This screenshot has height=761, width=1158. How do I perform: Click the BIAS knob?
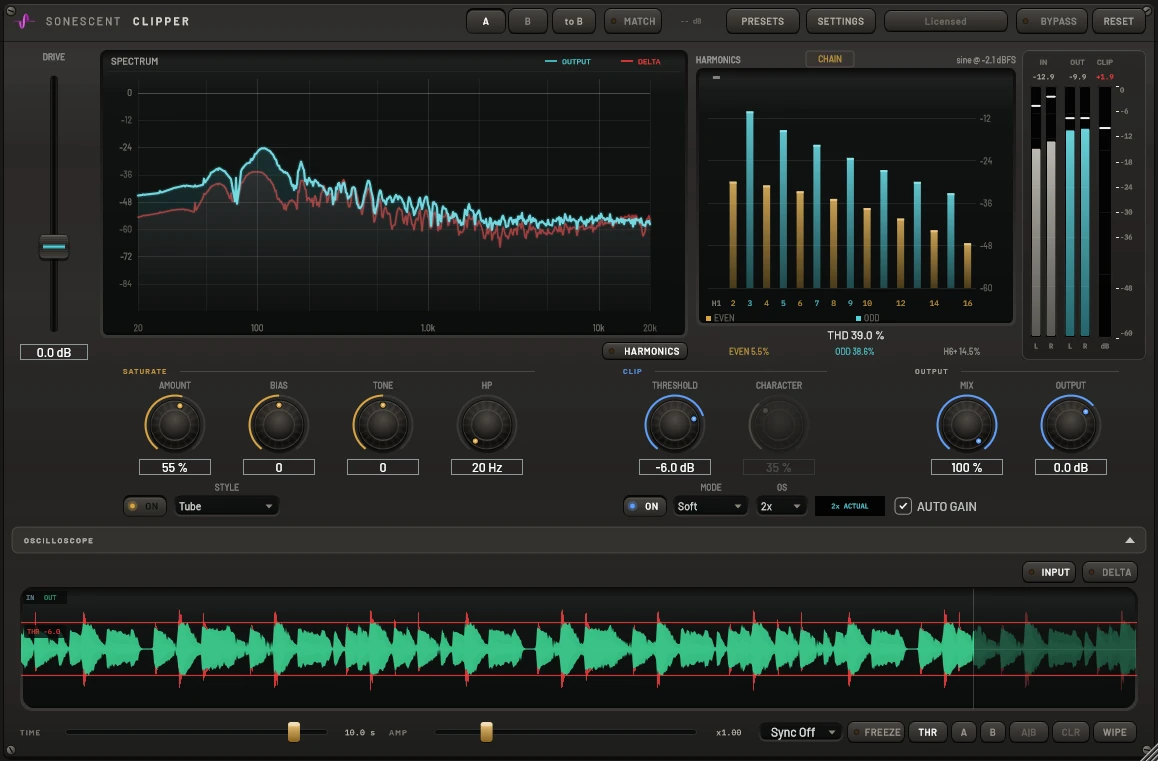(x=278, y=425)
